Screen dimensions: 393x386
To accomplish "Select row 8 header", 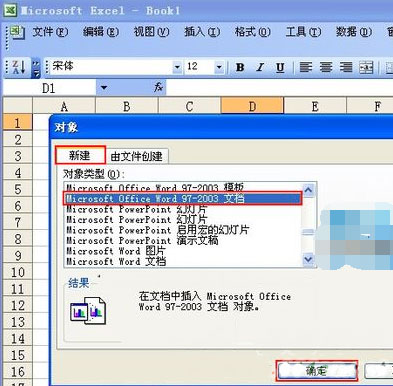I will (x=18, y=239).
